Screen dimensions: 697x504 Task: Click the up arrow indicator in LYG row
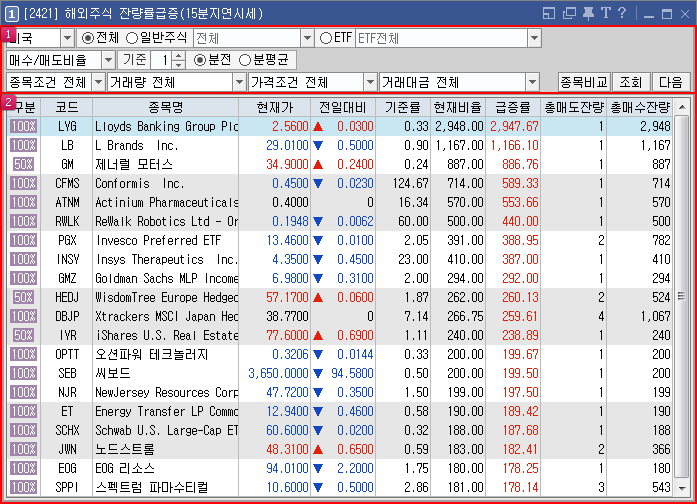pos(318,127)
